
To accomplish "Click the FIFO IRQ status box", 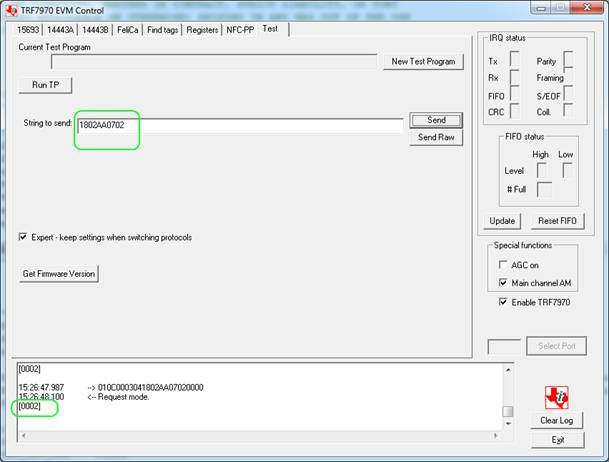I will pyautogui.click(x=515, y=94).
